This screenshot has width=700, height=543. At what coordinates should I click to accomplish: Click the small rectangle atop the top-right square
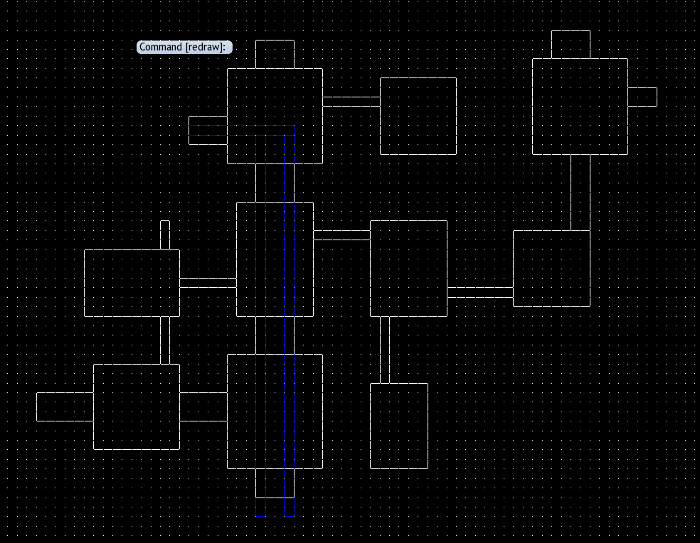570,44
